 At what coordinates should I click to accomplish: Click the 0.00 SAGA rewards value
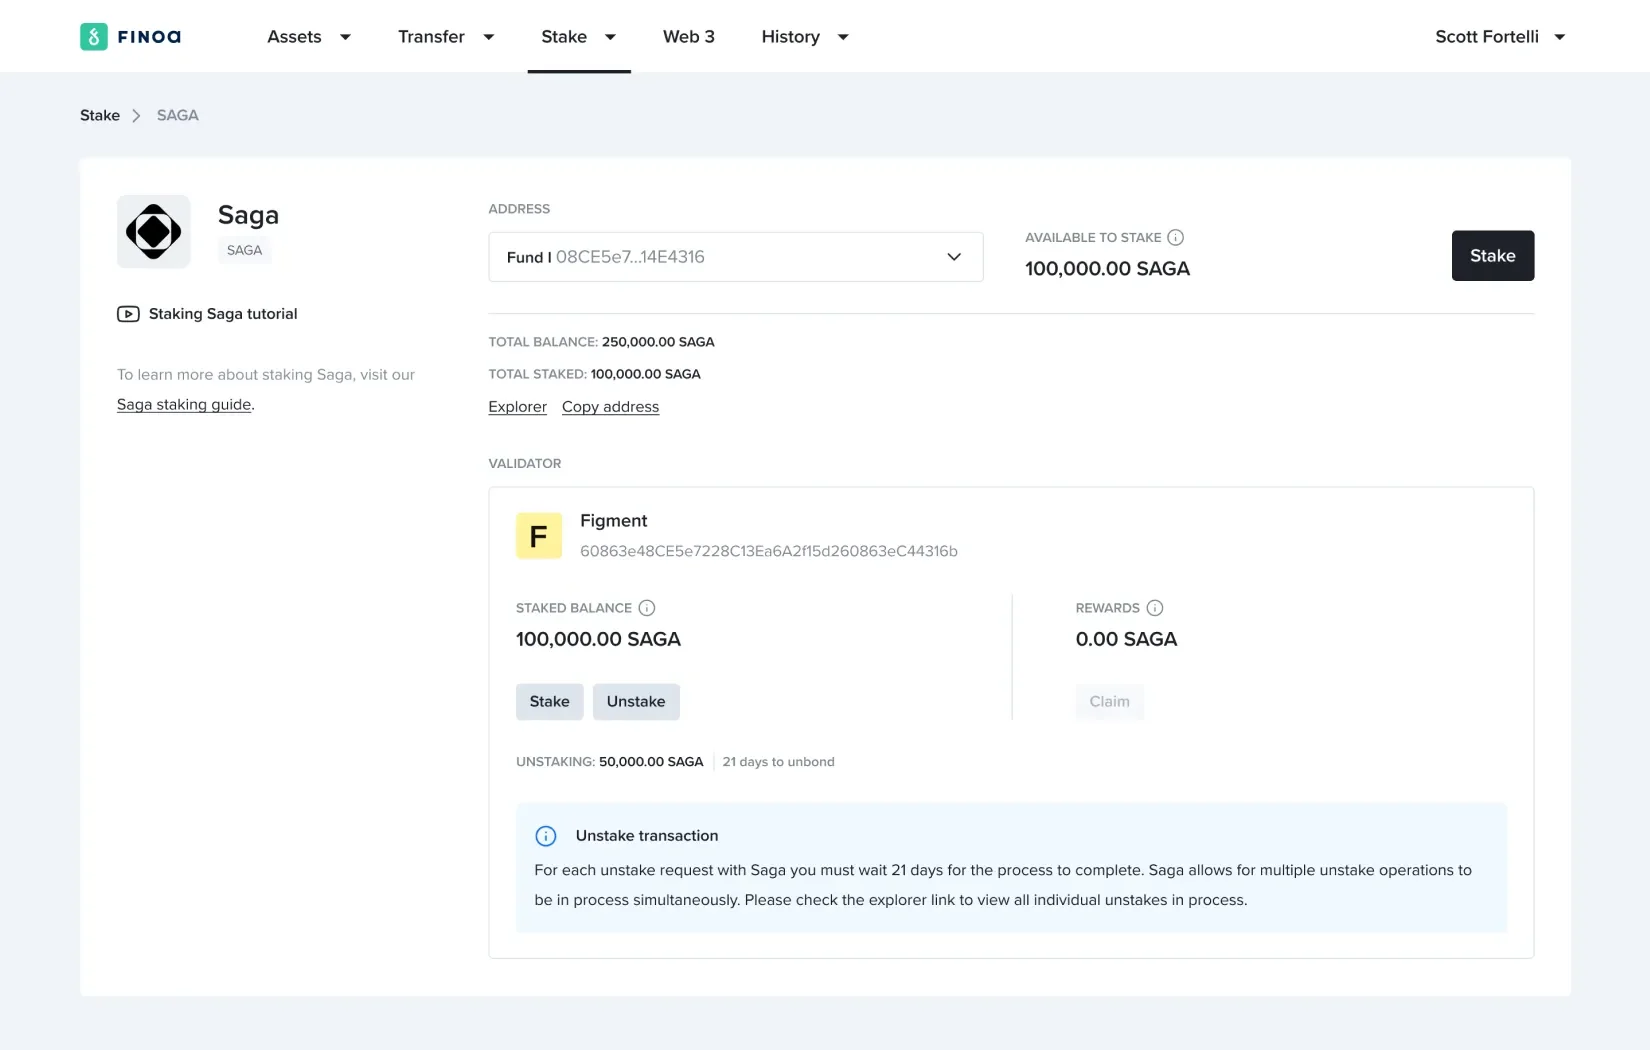1127,640
